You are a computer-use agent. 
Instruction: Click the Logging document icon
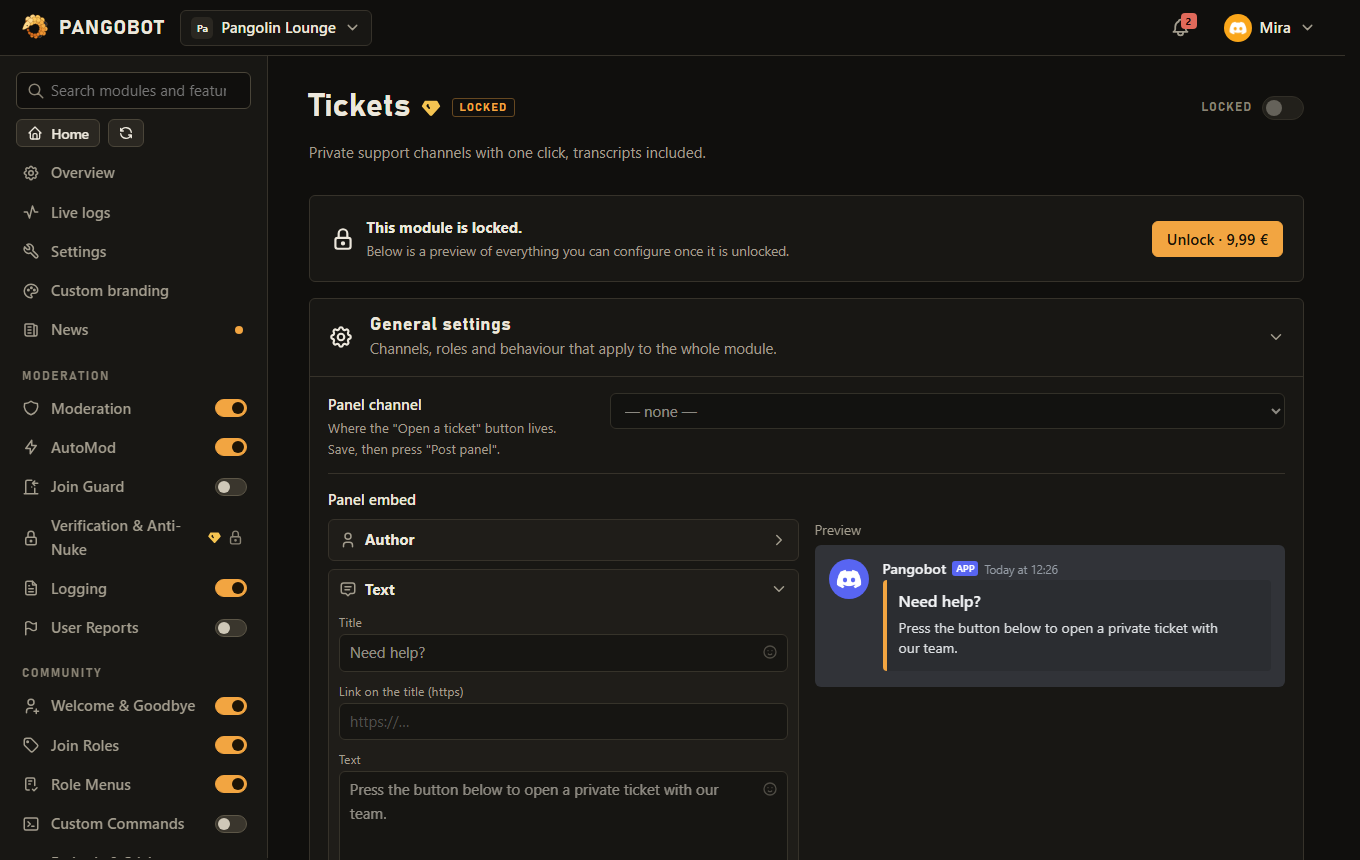point(31,589)
